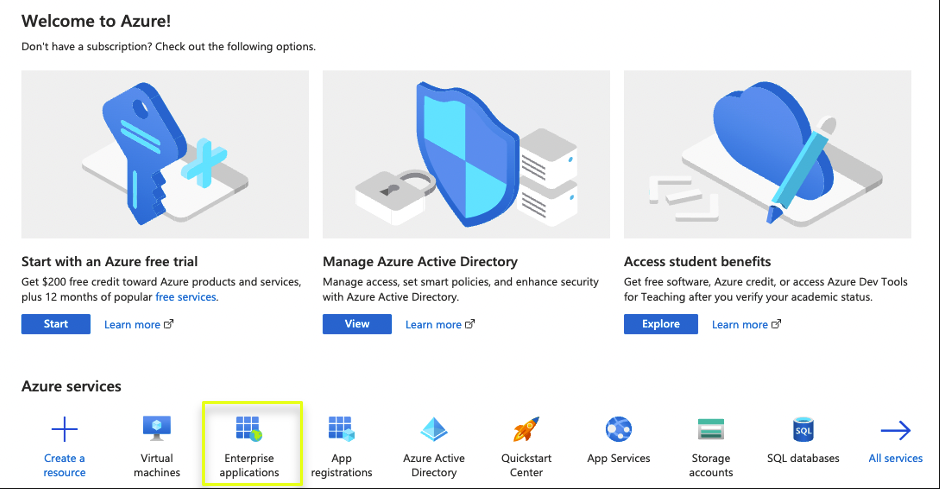Click the App registrations label text
Image resolution: width=940 pixels, height=489 pixels.
[x=342, y=465]
